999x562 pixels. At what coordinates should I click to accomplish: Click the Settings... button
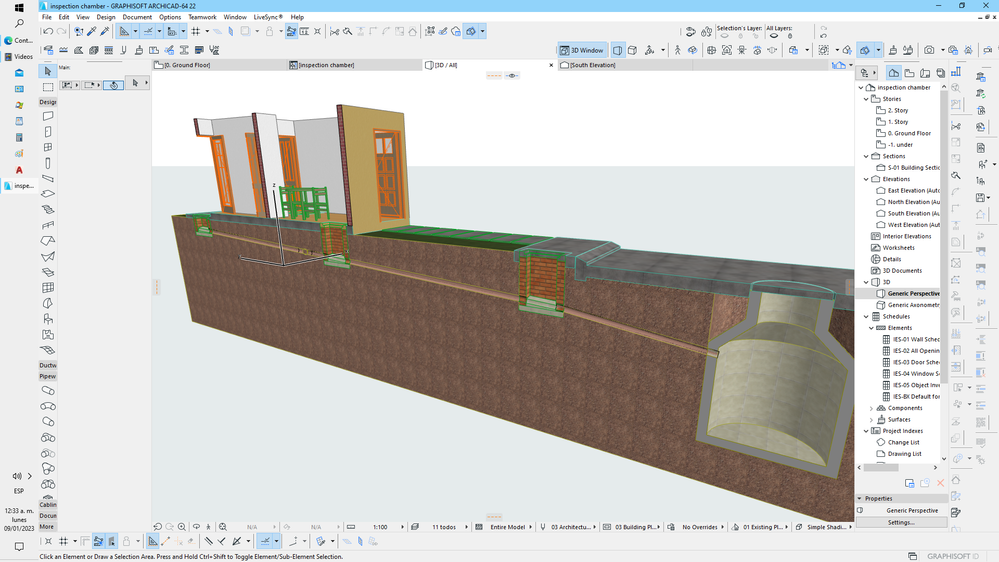(901, 522)
